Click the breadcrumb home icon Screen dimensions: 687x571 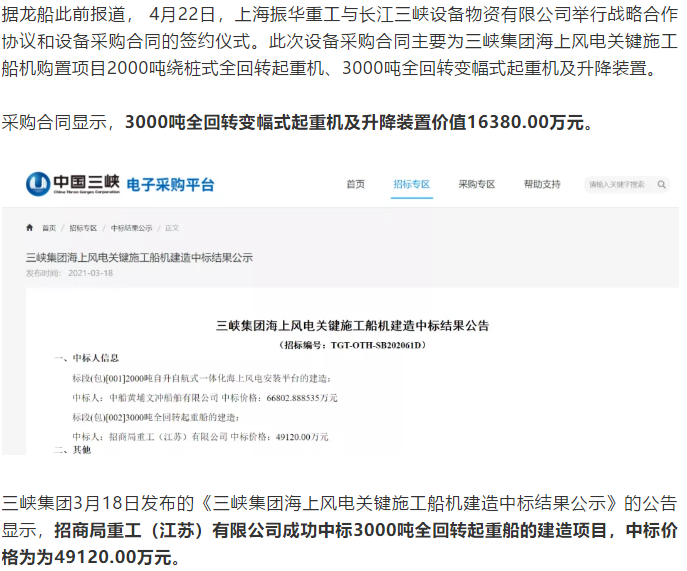[32, 229]
